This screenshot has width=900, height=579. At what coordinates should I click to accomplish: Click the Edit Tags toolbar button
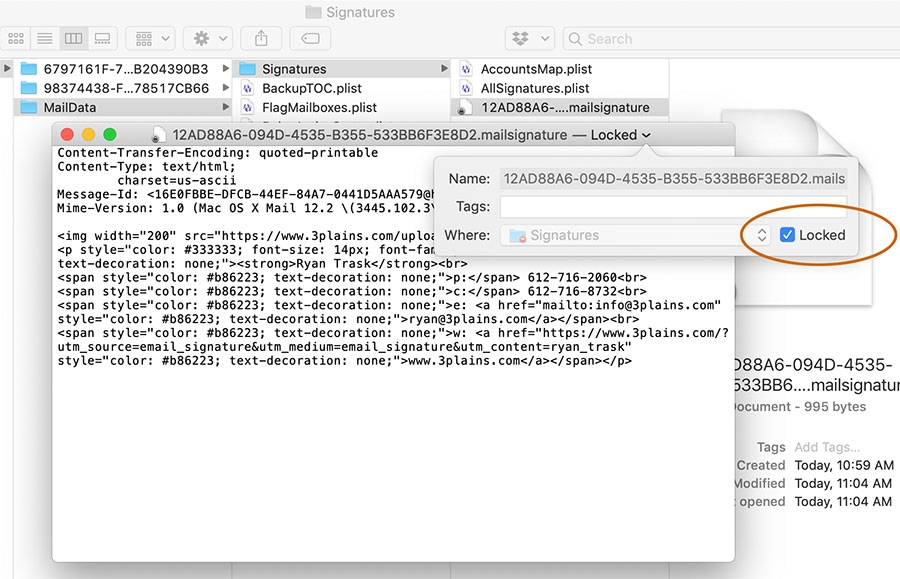(310, 38)
